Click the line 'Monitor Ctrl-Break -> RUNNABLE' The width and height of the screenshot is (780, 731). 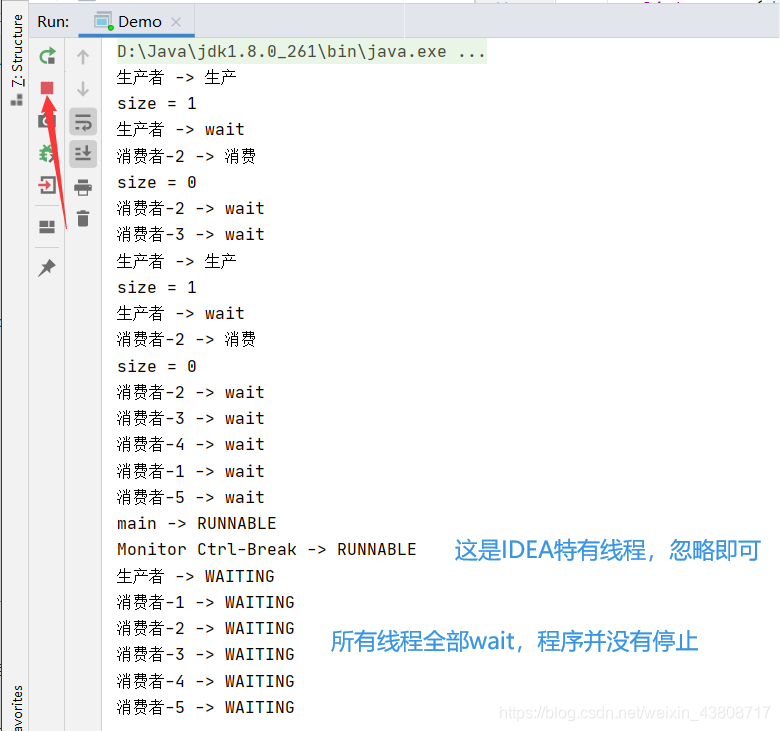pyautogui.click(x=267, y=549)
